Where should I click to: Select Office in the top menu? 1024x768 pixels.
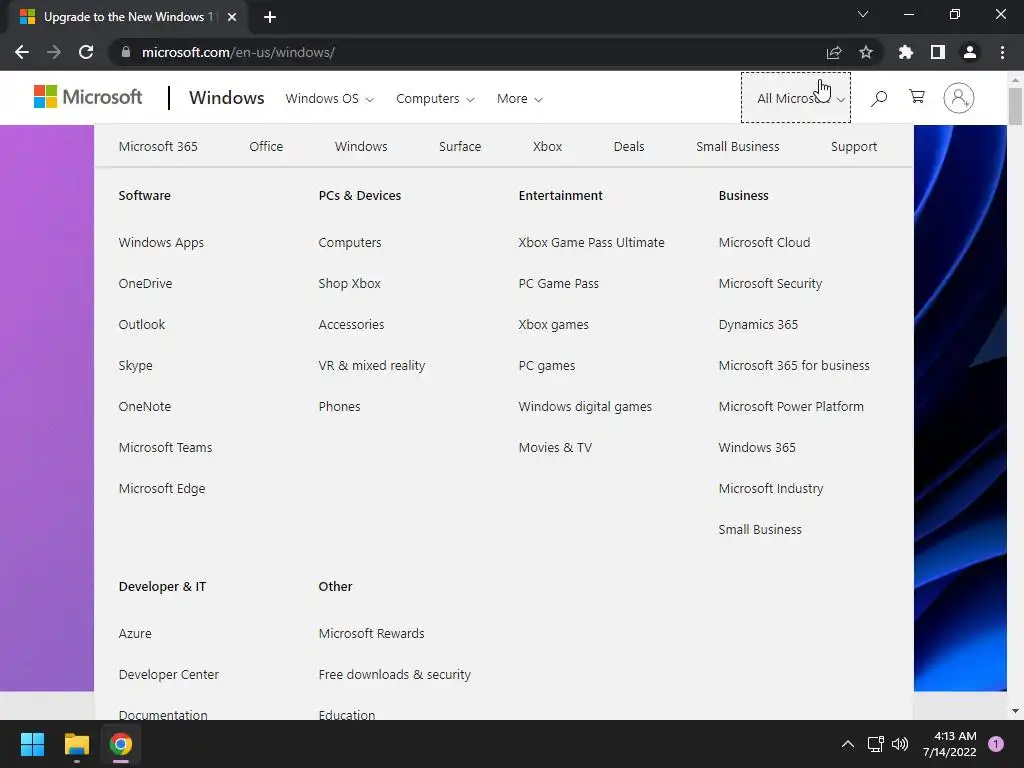266,146
